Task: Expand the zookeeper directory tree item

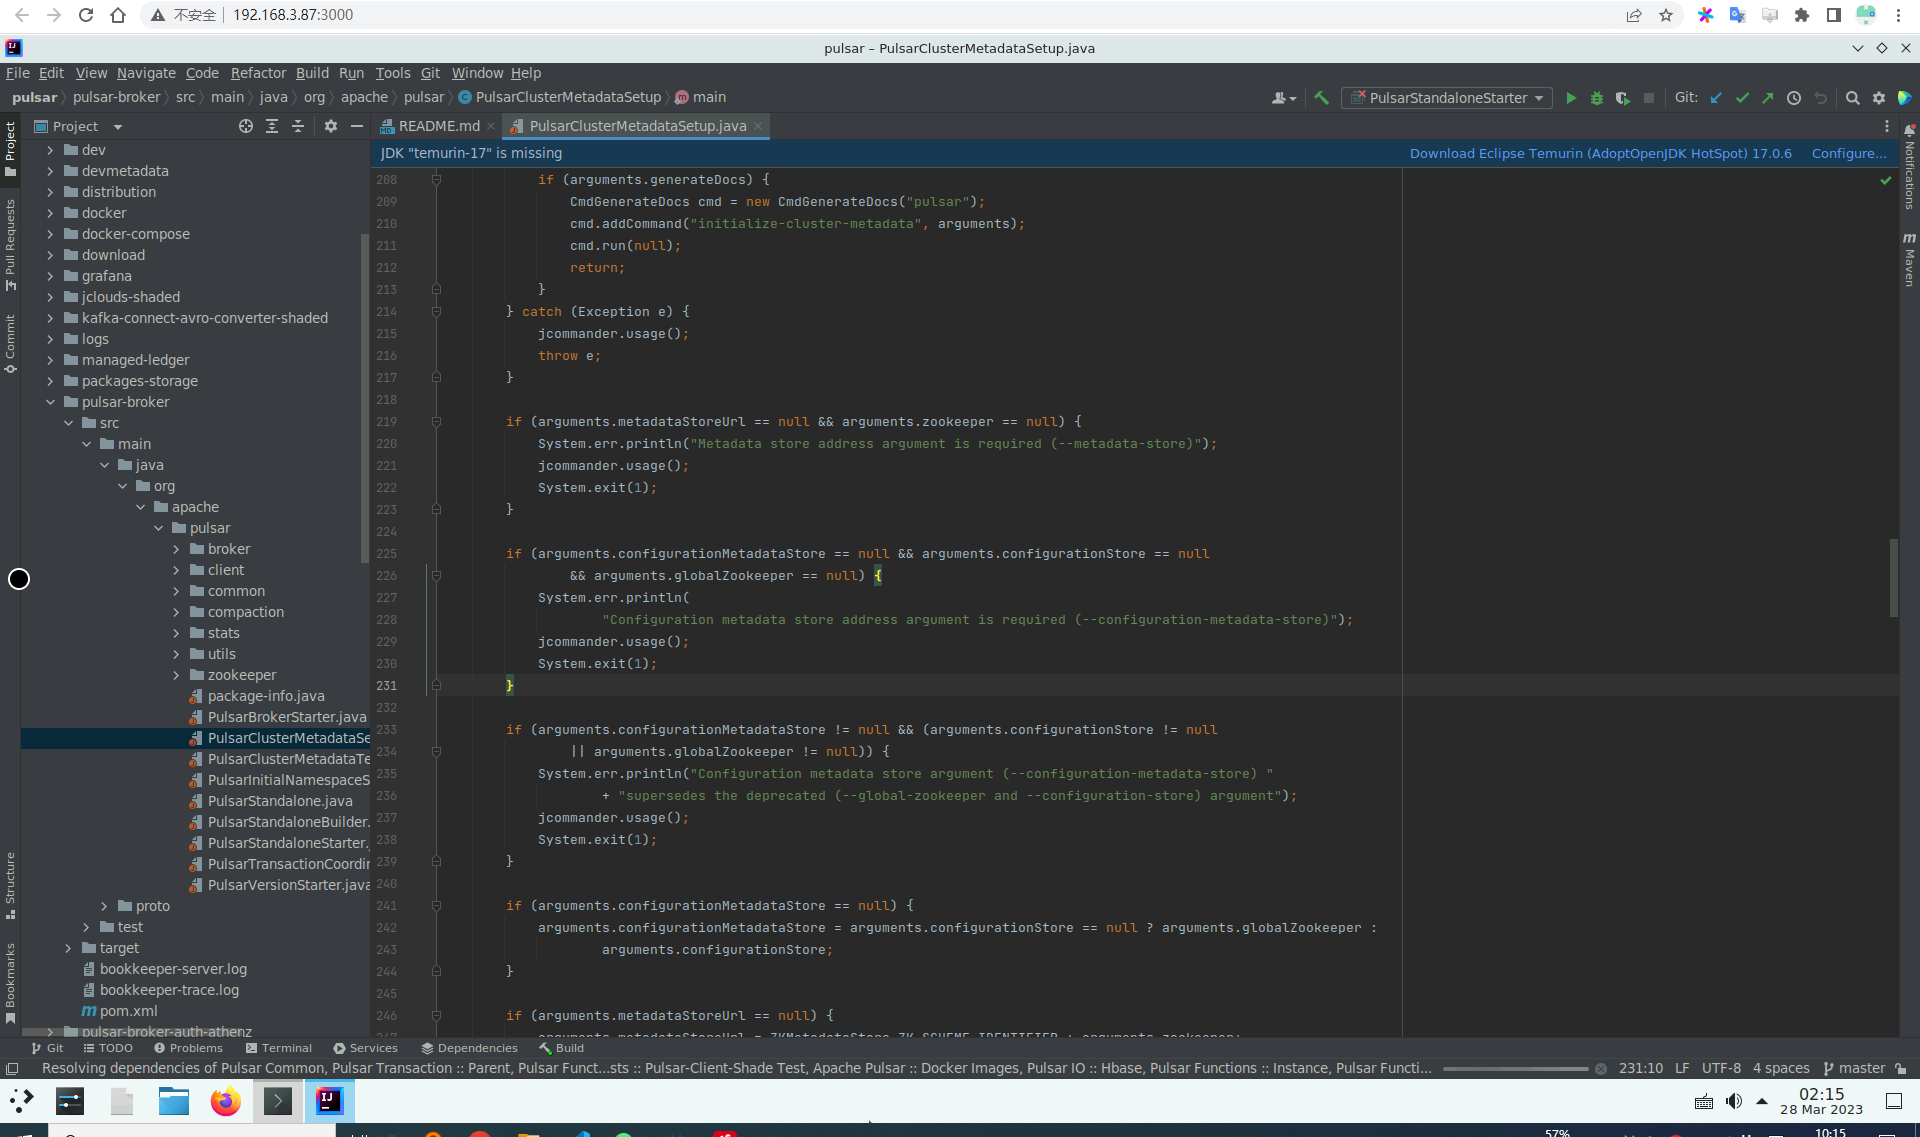Action: (x=177, y=673)
